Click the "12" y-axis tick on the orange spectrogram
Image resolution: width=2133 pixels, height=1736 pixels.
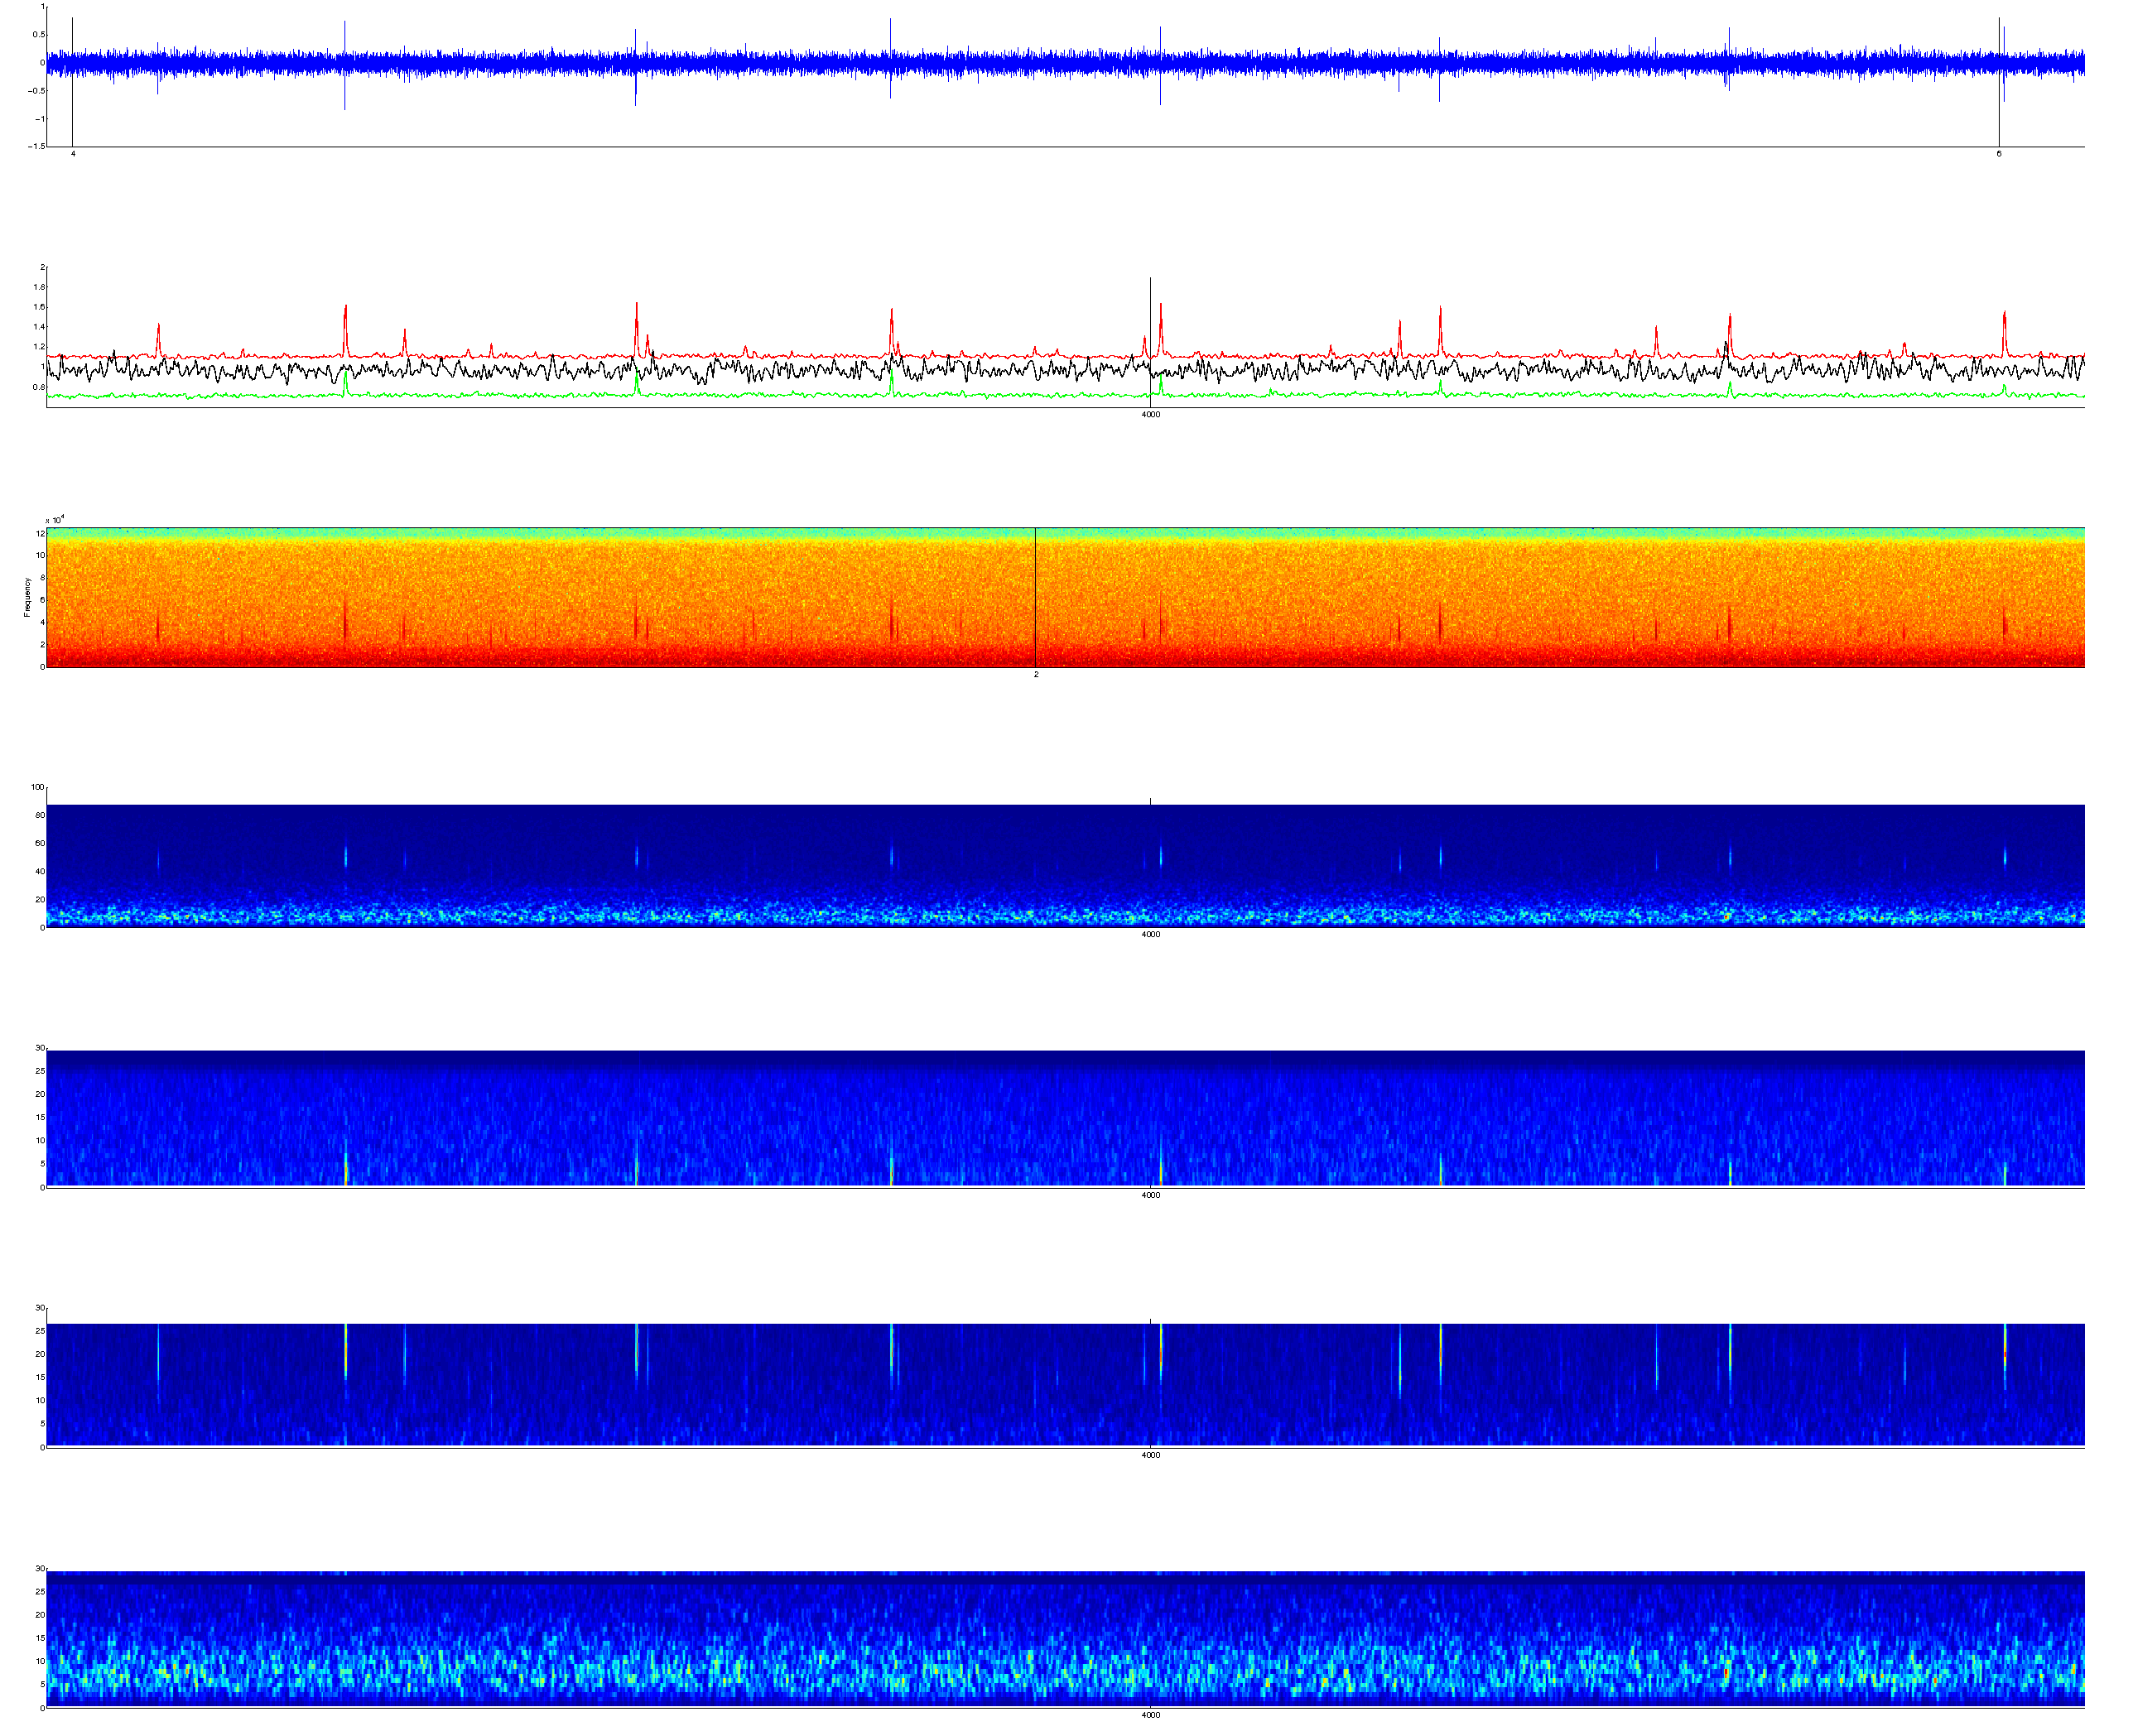40,533
